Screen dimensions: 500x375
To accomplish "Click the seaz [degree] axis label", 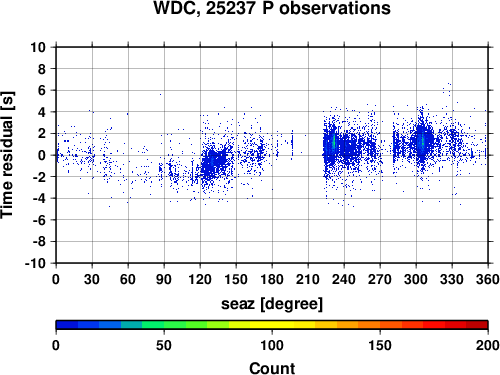I will click(272, 304).
